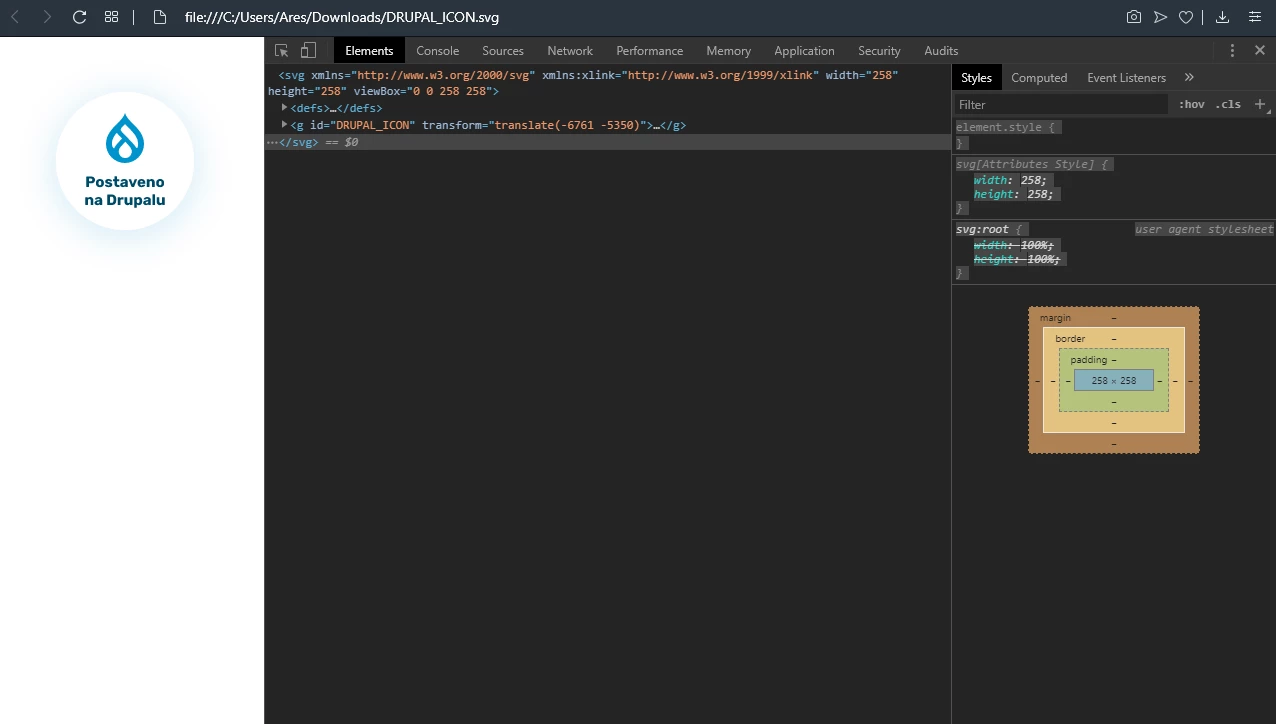This screenshot has height=724, width=1276.
Task: Click the 258 × 258 content box
Action: tap(1114, 380)
